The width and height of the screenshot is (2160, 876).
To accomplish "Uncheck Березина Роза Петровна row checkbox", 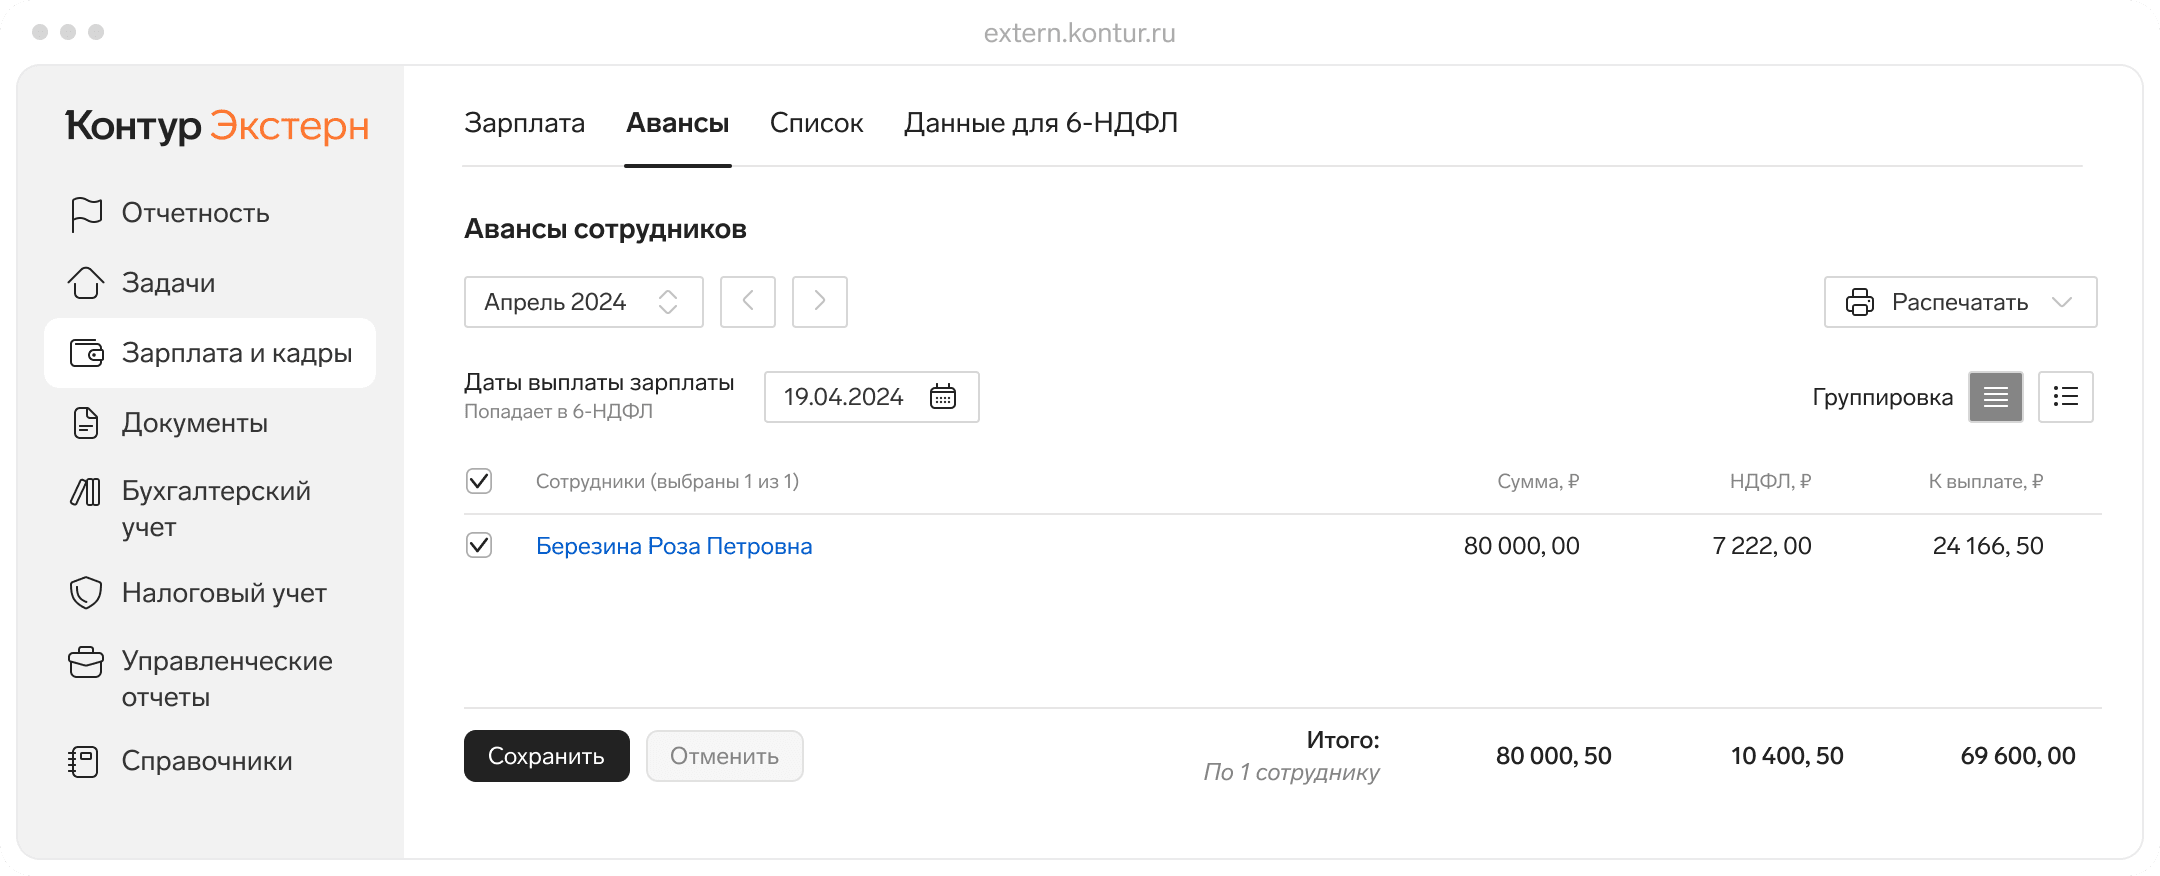I will pyautogui.click(x=479, y=545).
